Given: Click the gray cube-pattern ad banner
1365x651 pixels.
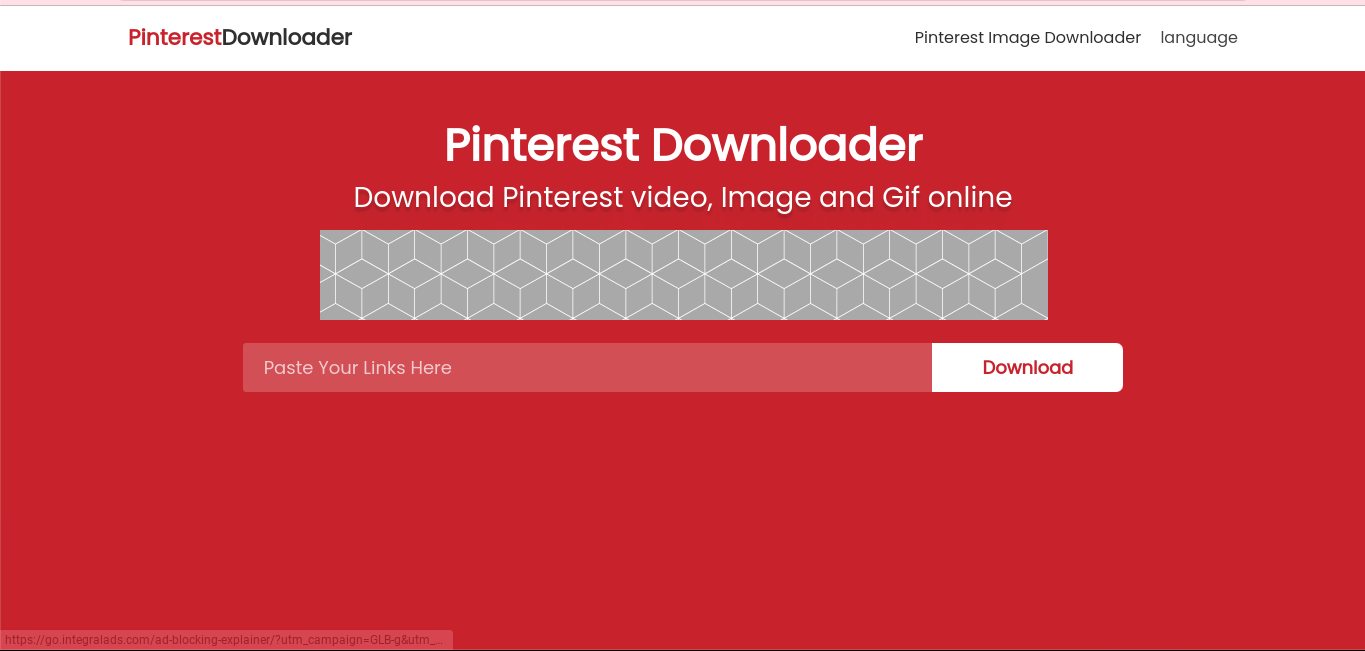Looking at the screenshot, I should point(683,275).
